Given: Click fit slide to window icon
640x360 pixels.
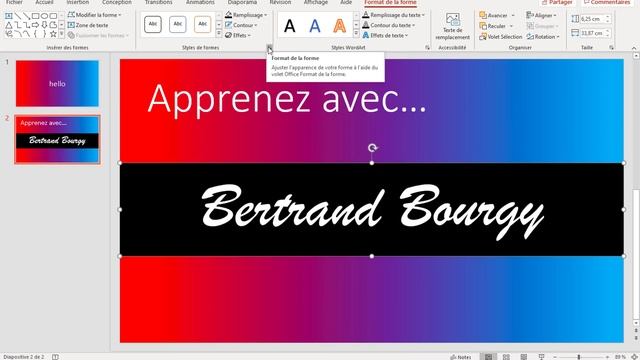Looking at the screenshot, I should pos(634,357).
